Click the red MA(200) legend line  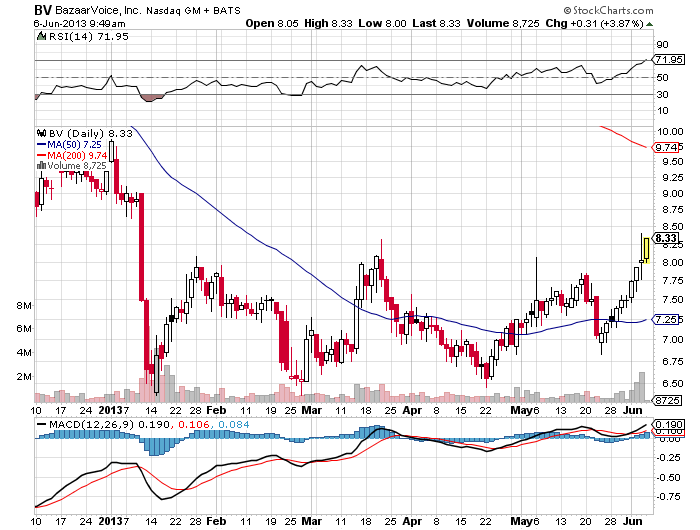(42, 155)
